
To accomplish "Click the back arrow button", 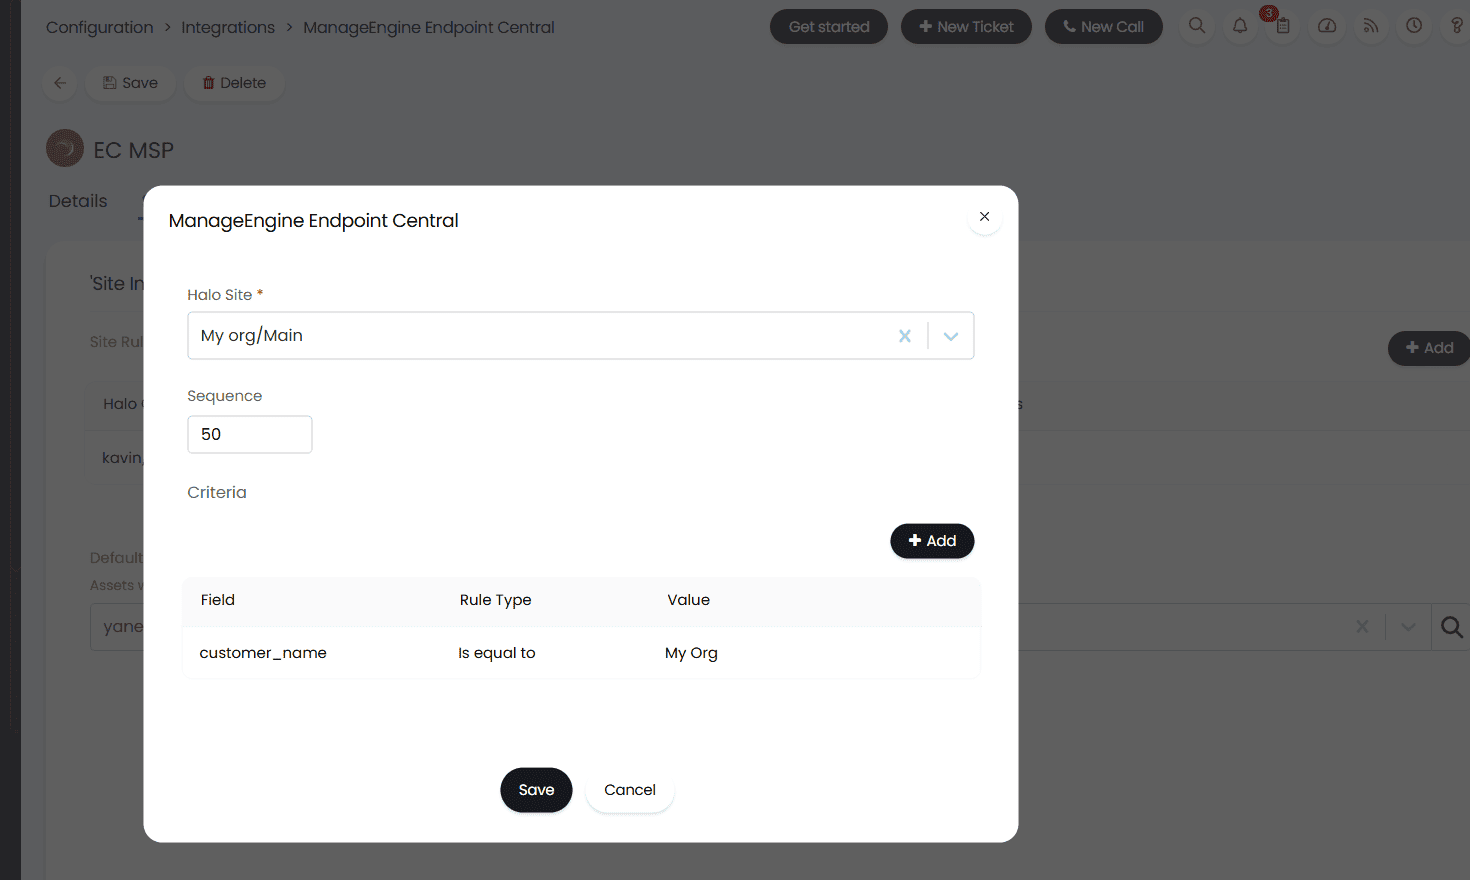I will coord(60,83).
